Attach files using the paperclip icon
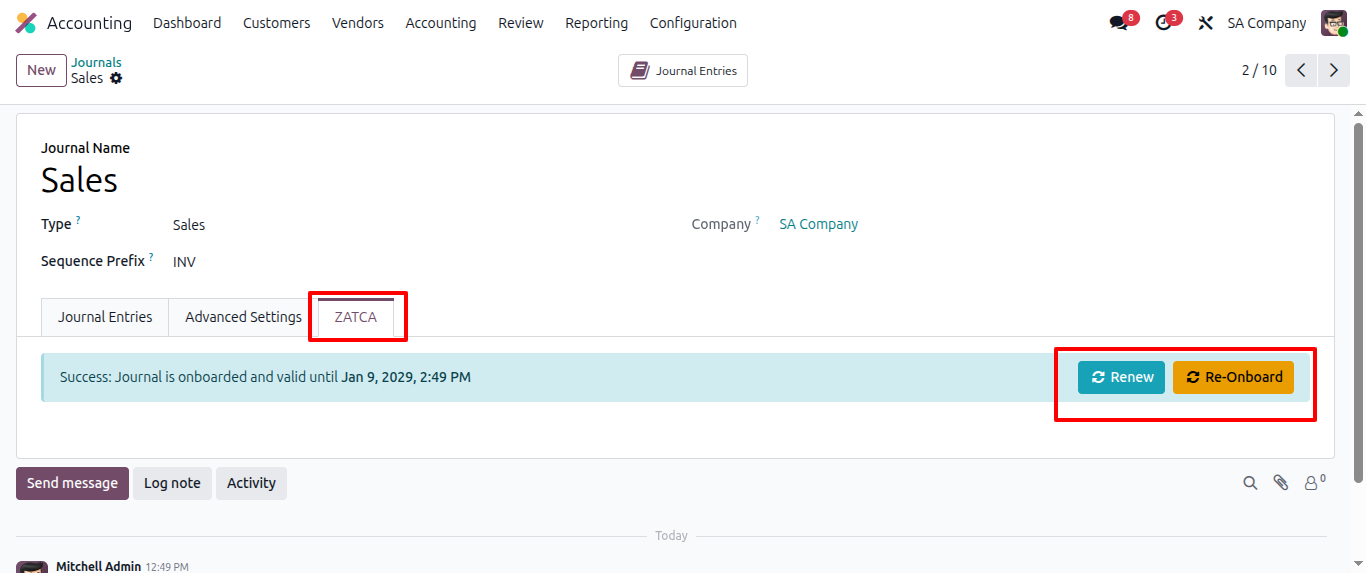This screenshot has width=1366, height=573. pos(1280,483)
